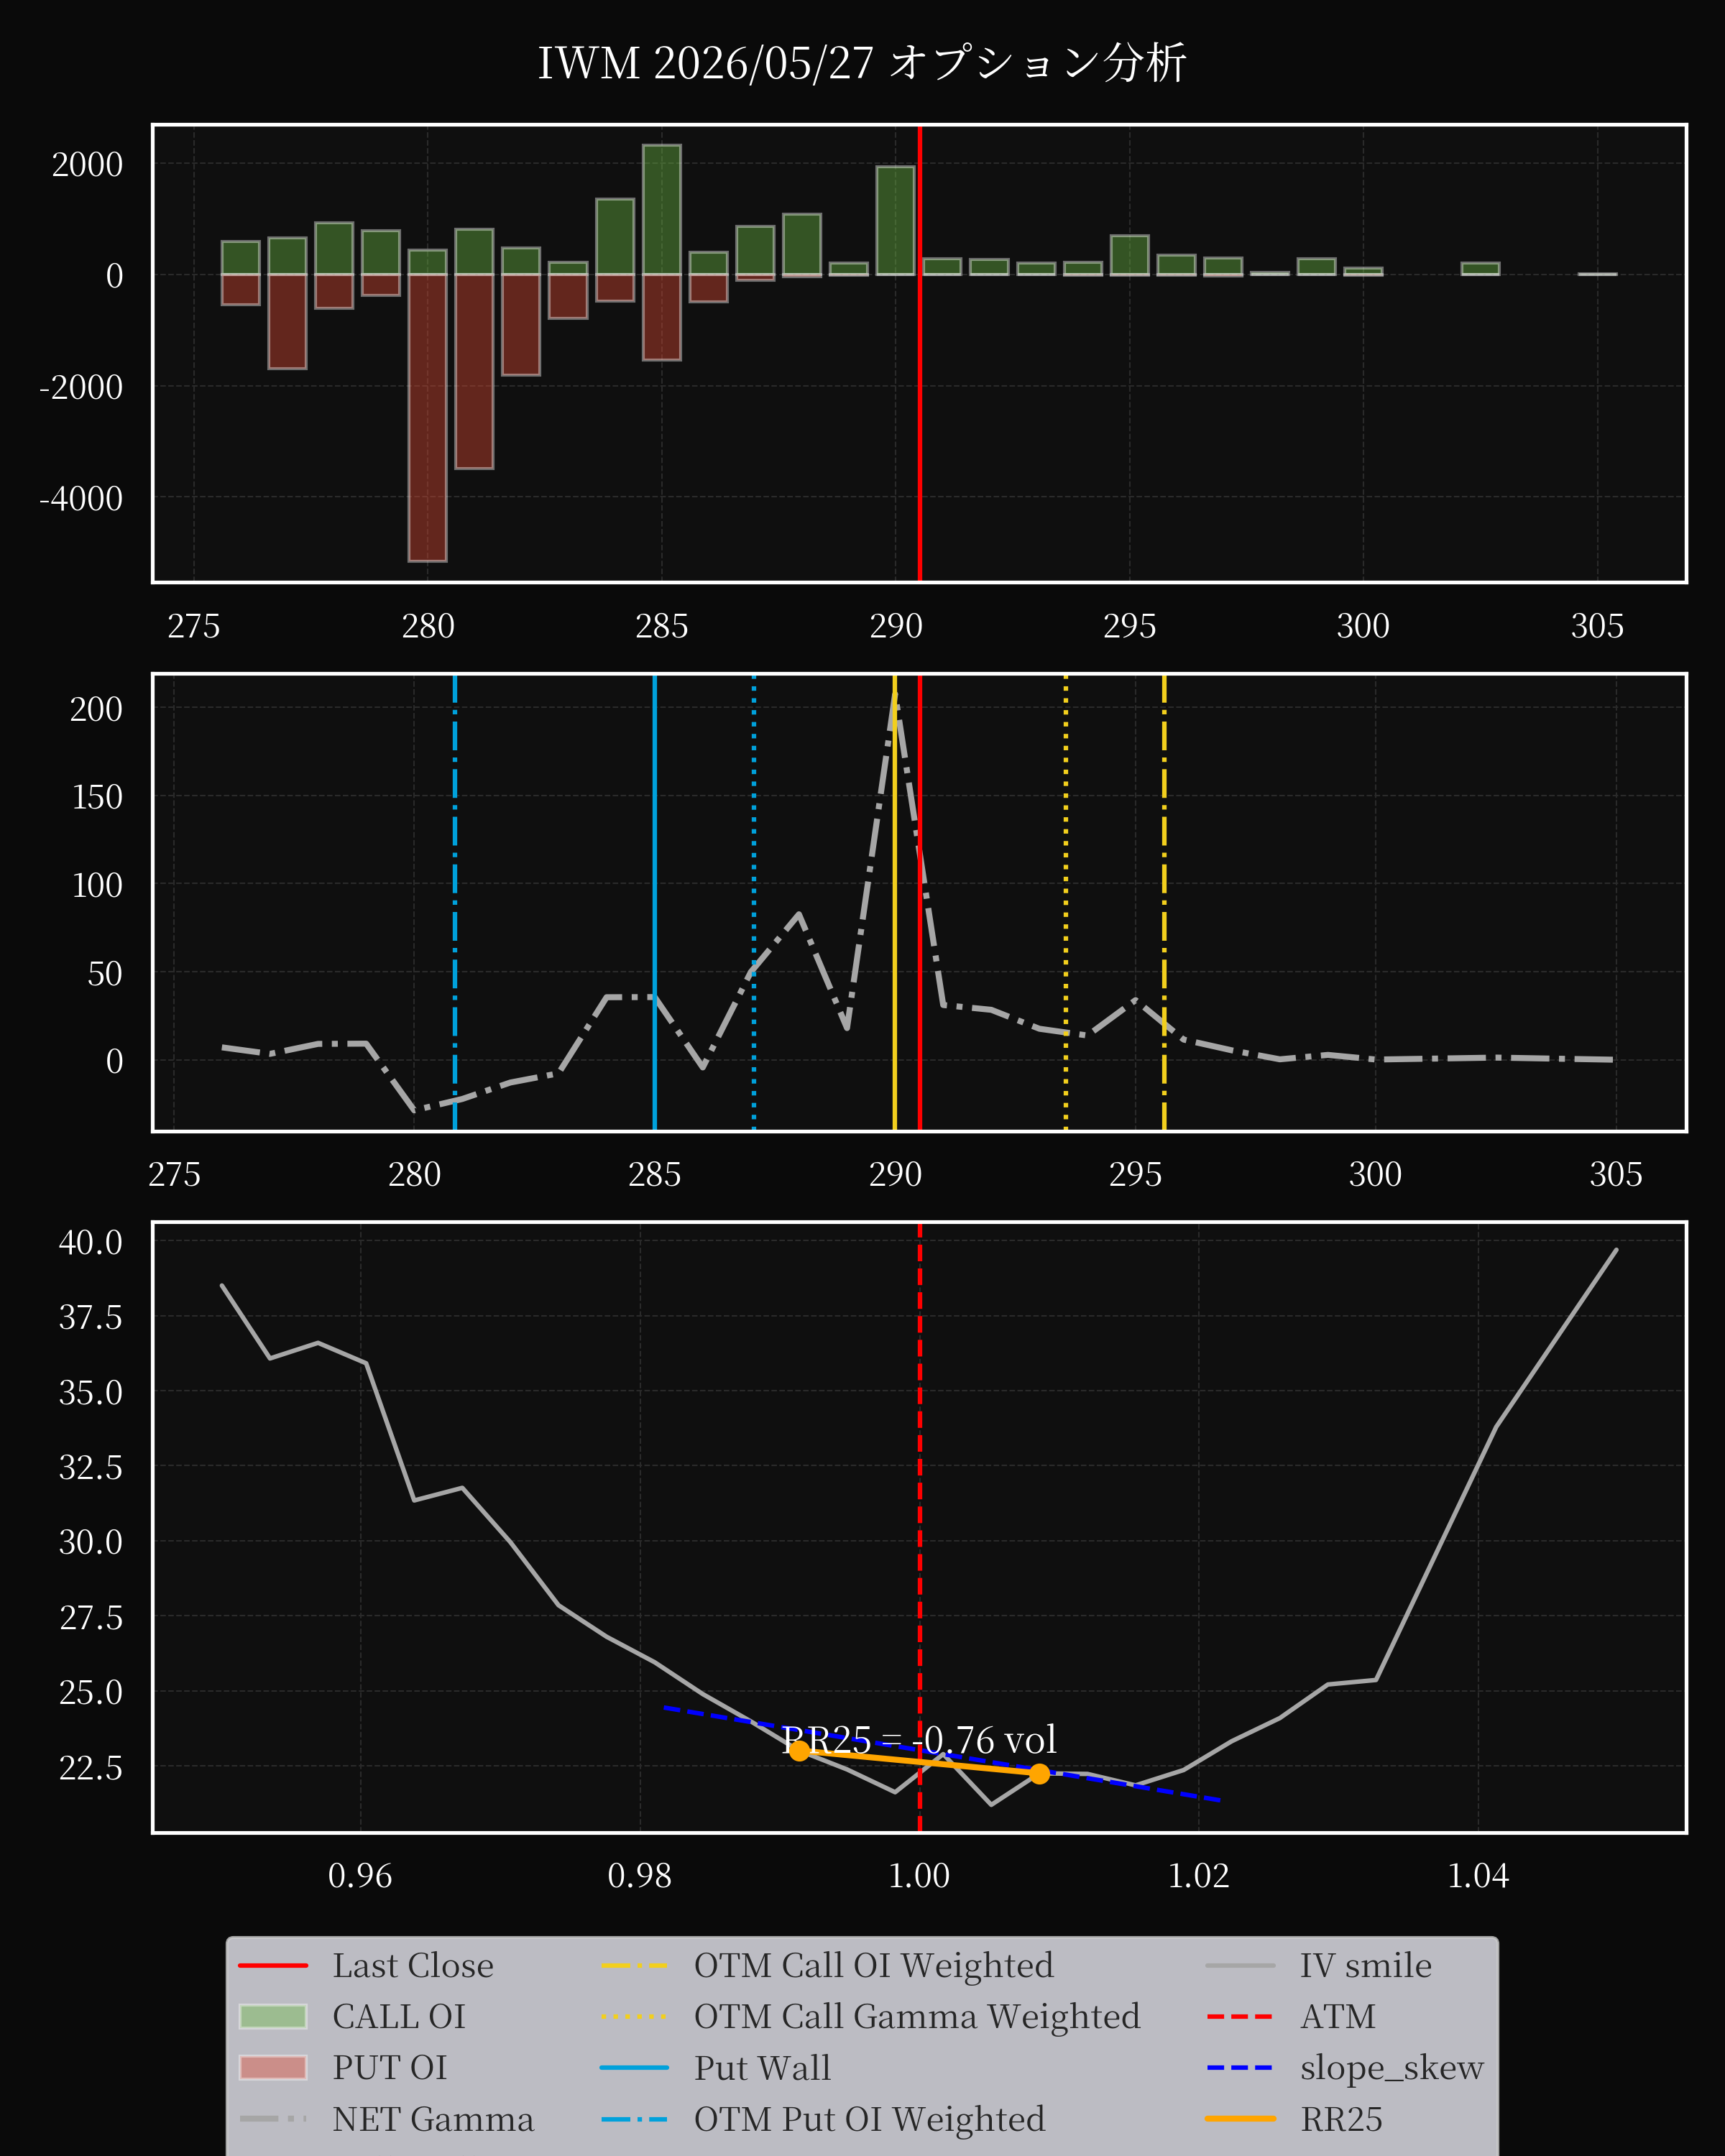Click the dash-dot yellow line near 295.6 in gamma chart

(x=1164, y=903)
